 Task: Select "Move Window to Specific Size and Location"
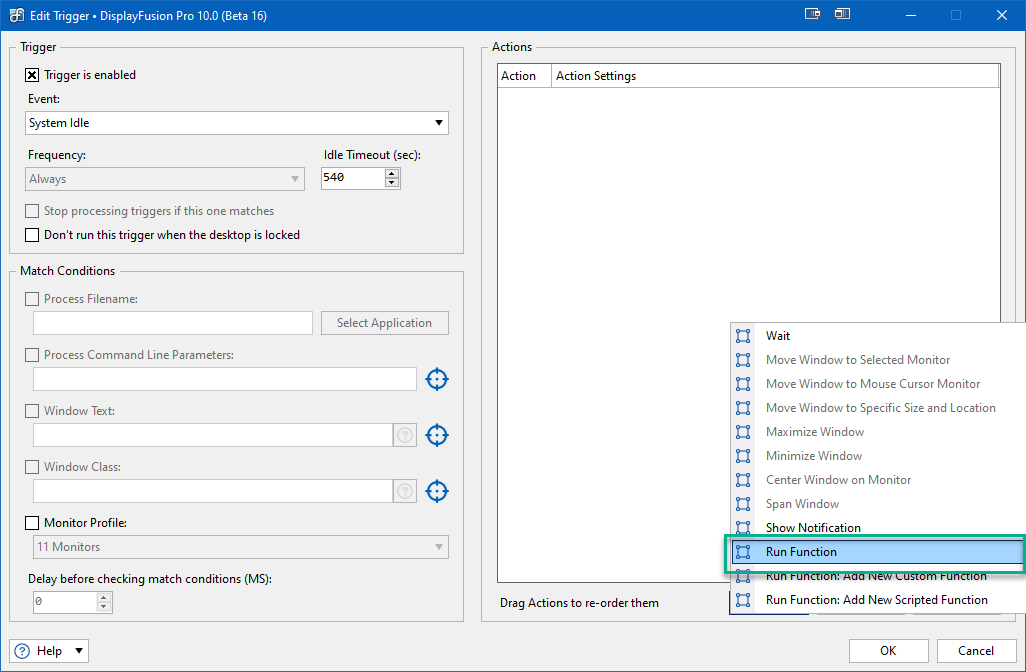(x=877, y=408)
